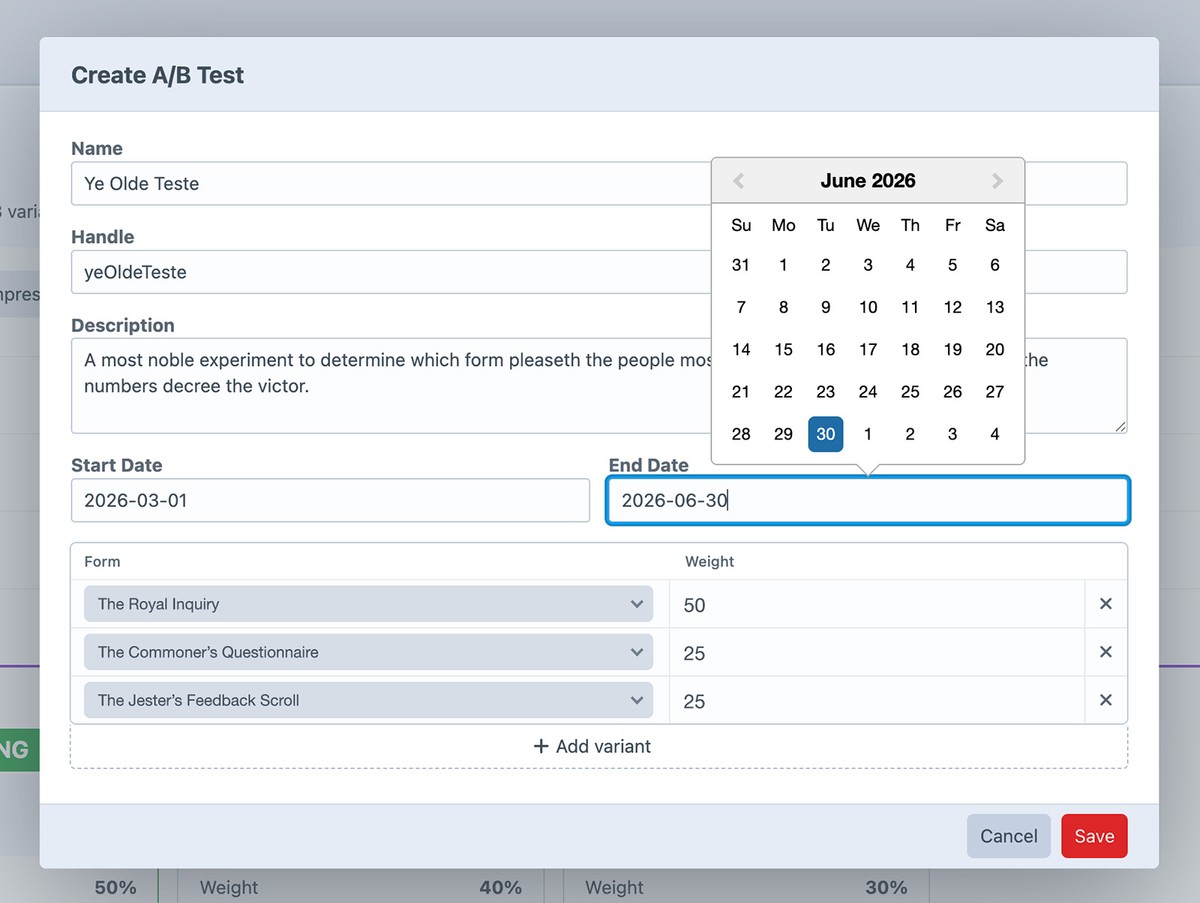
Task: Pick June 26 in the calendar
Action: point(953,392)
